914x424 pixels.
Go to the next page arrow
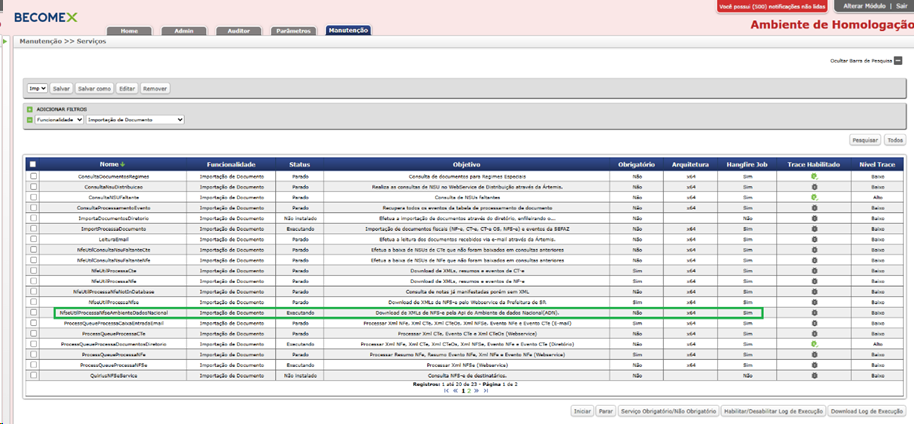click(x=476, y=391)
